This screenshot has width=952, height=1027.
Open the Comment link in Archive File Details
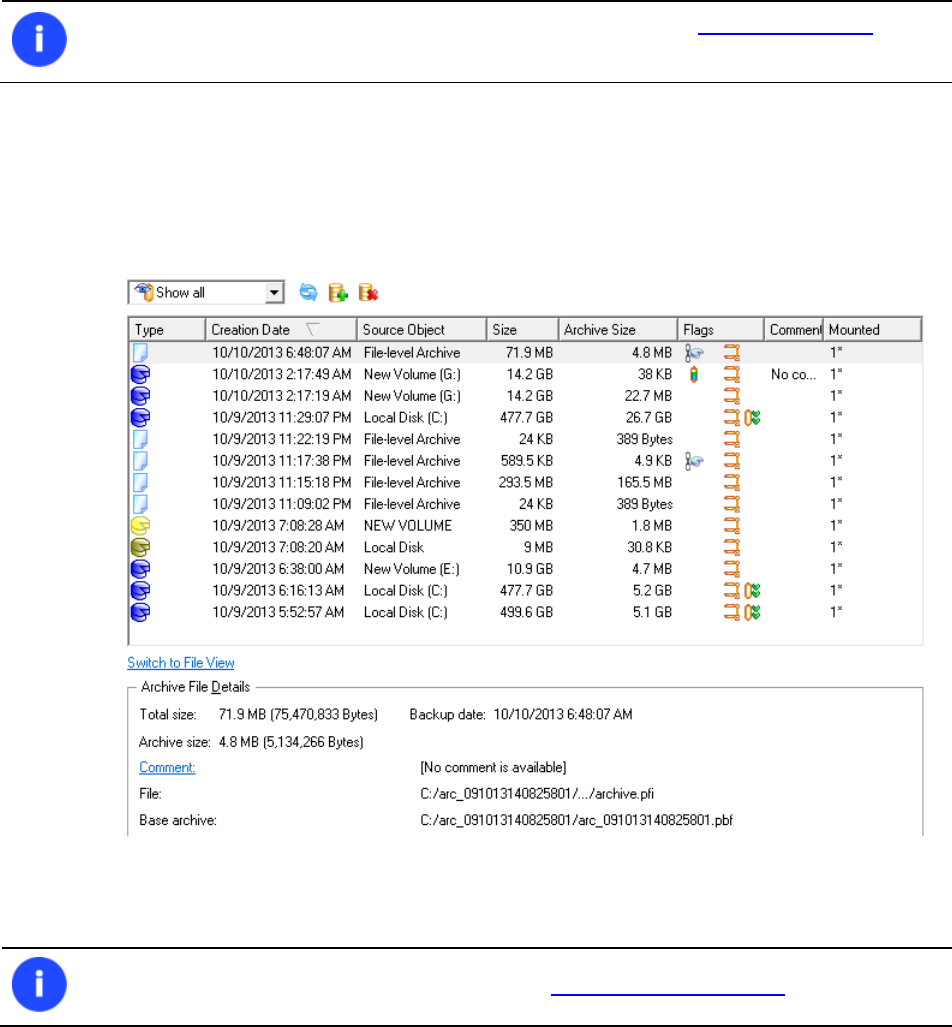pyautogui.click(x=167, y=767)
